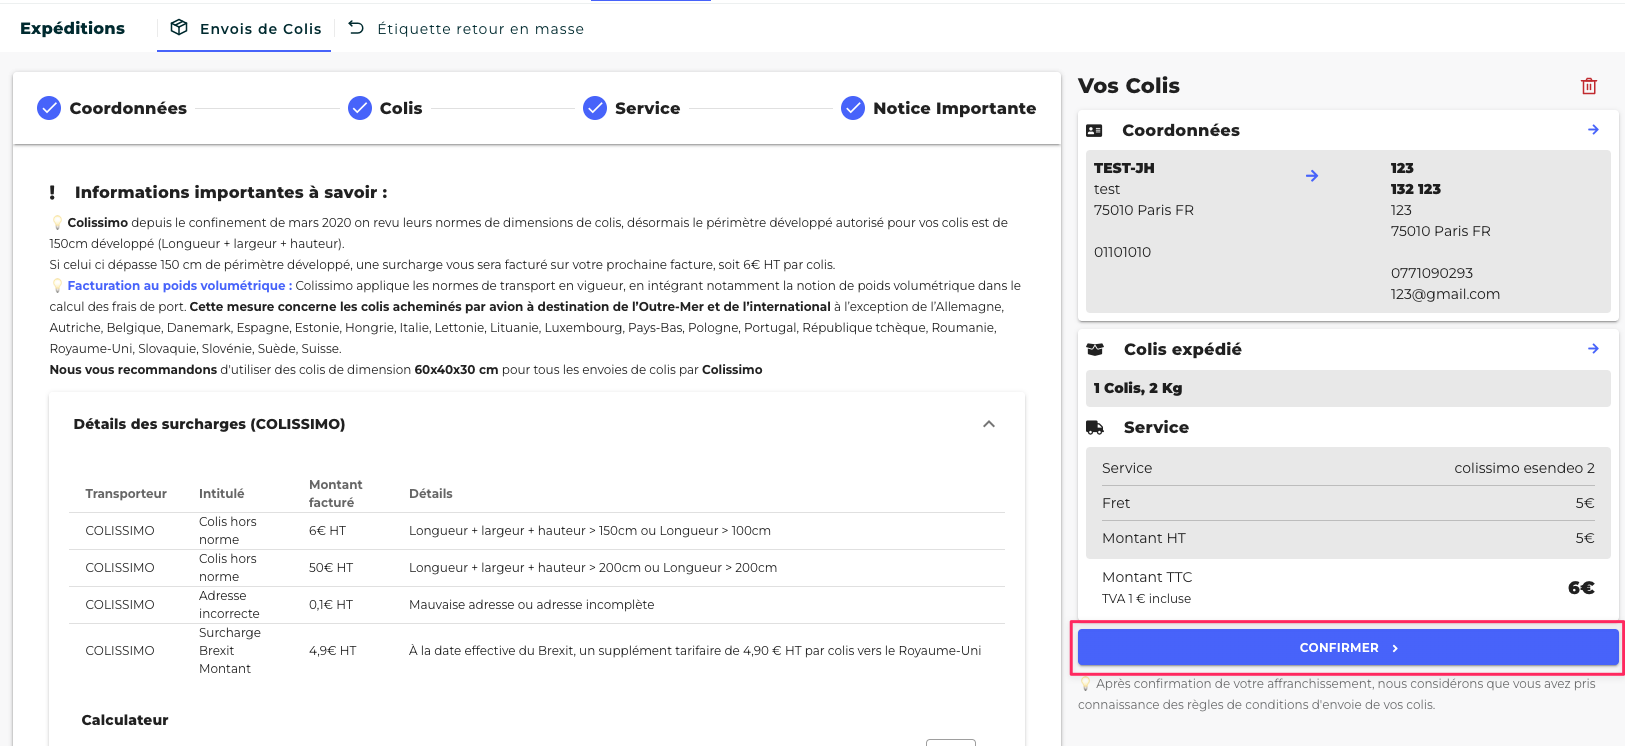Delete the parcel with the red trash icon
1625x746 pixels.
[x=1588, y=86]
